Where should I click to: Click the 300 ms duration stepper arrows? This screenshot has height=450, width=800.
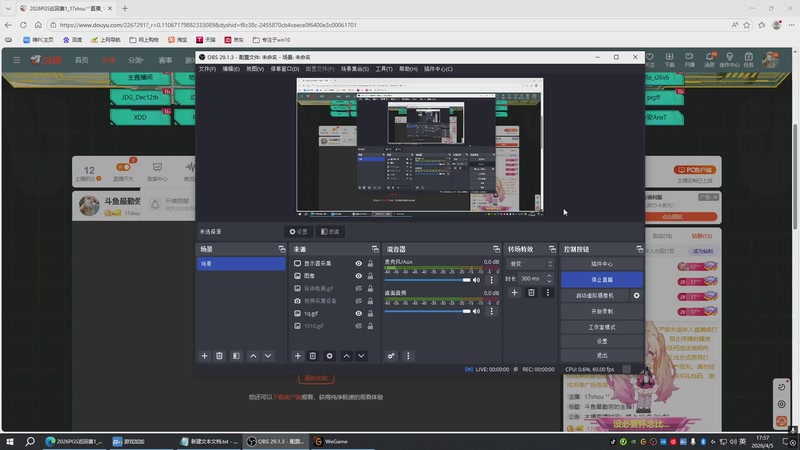[549, 279]
